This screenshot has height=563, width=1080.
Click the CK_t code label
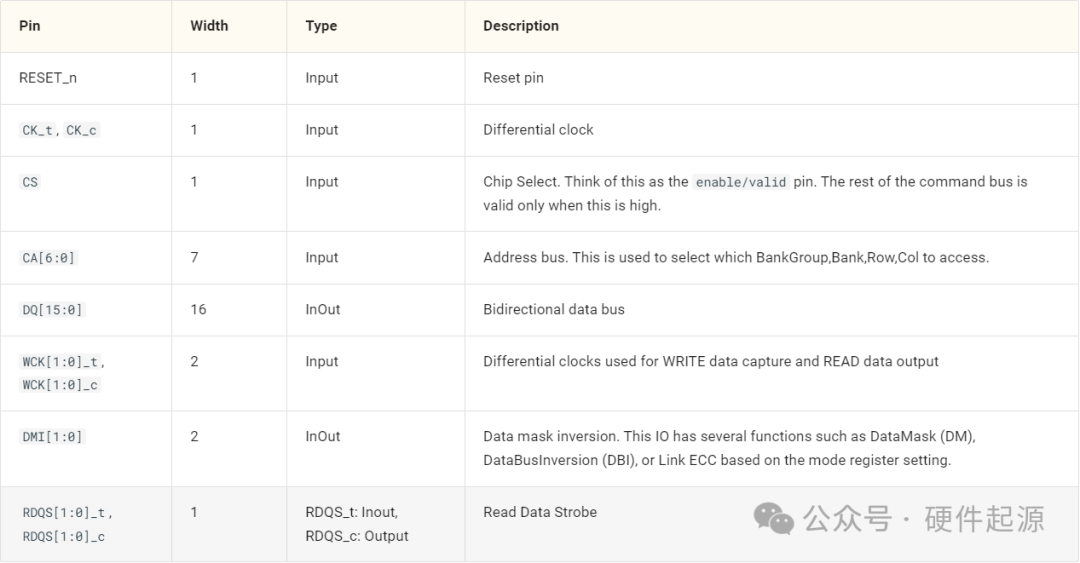(38, 130)
